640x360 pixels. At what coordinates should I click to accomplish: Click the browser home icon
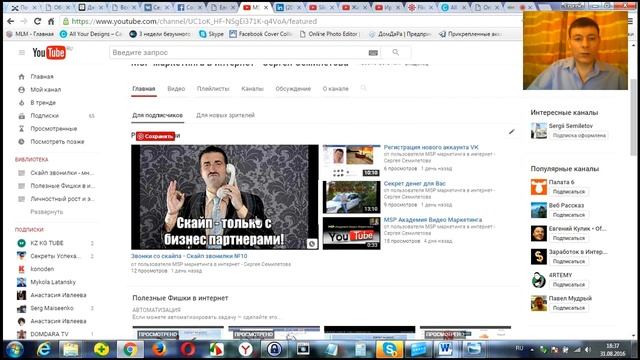[x=51, y=21]
